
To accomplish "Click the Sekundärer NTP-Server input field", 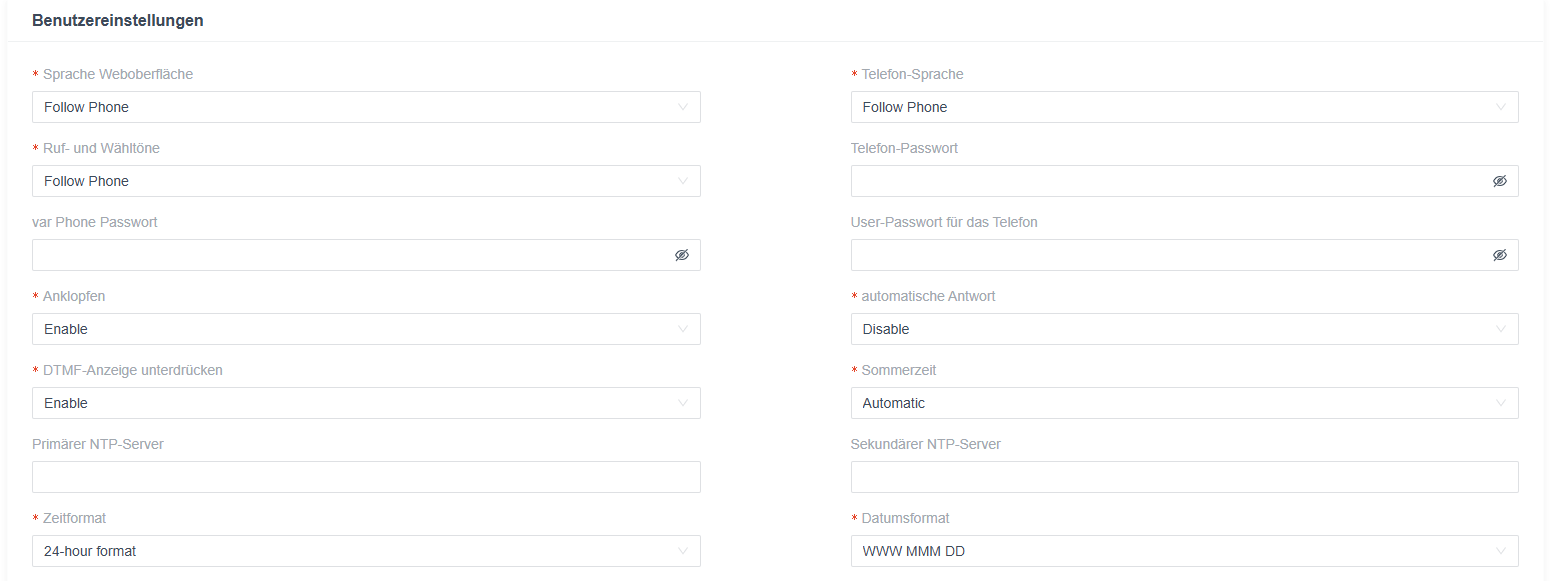I will pos(1184,477).
